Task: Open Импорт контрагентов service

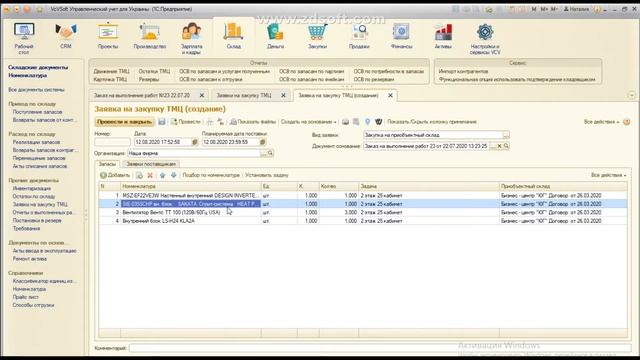Action: point(463,71)
